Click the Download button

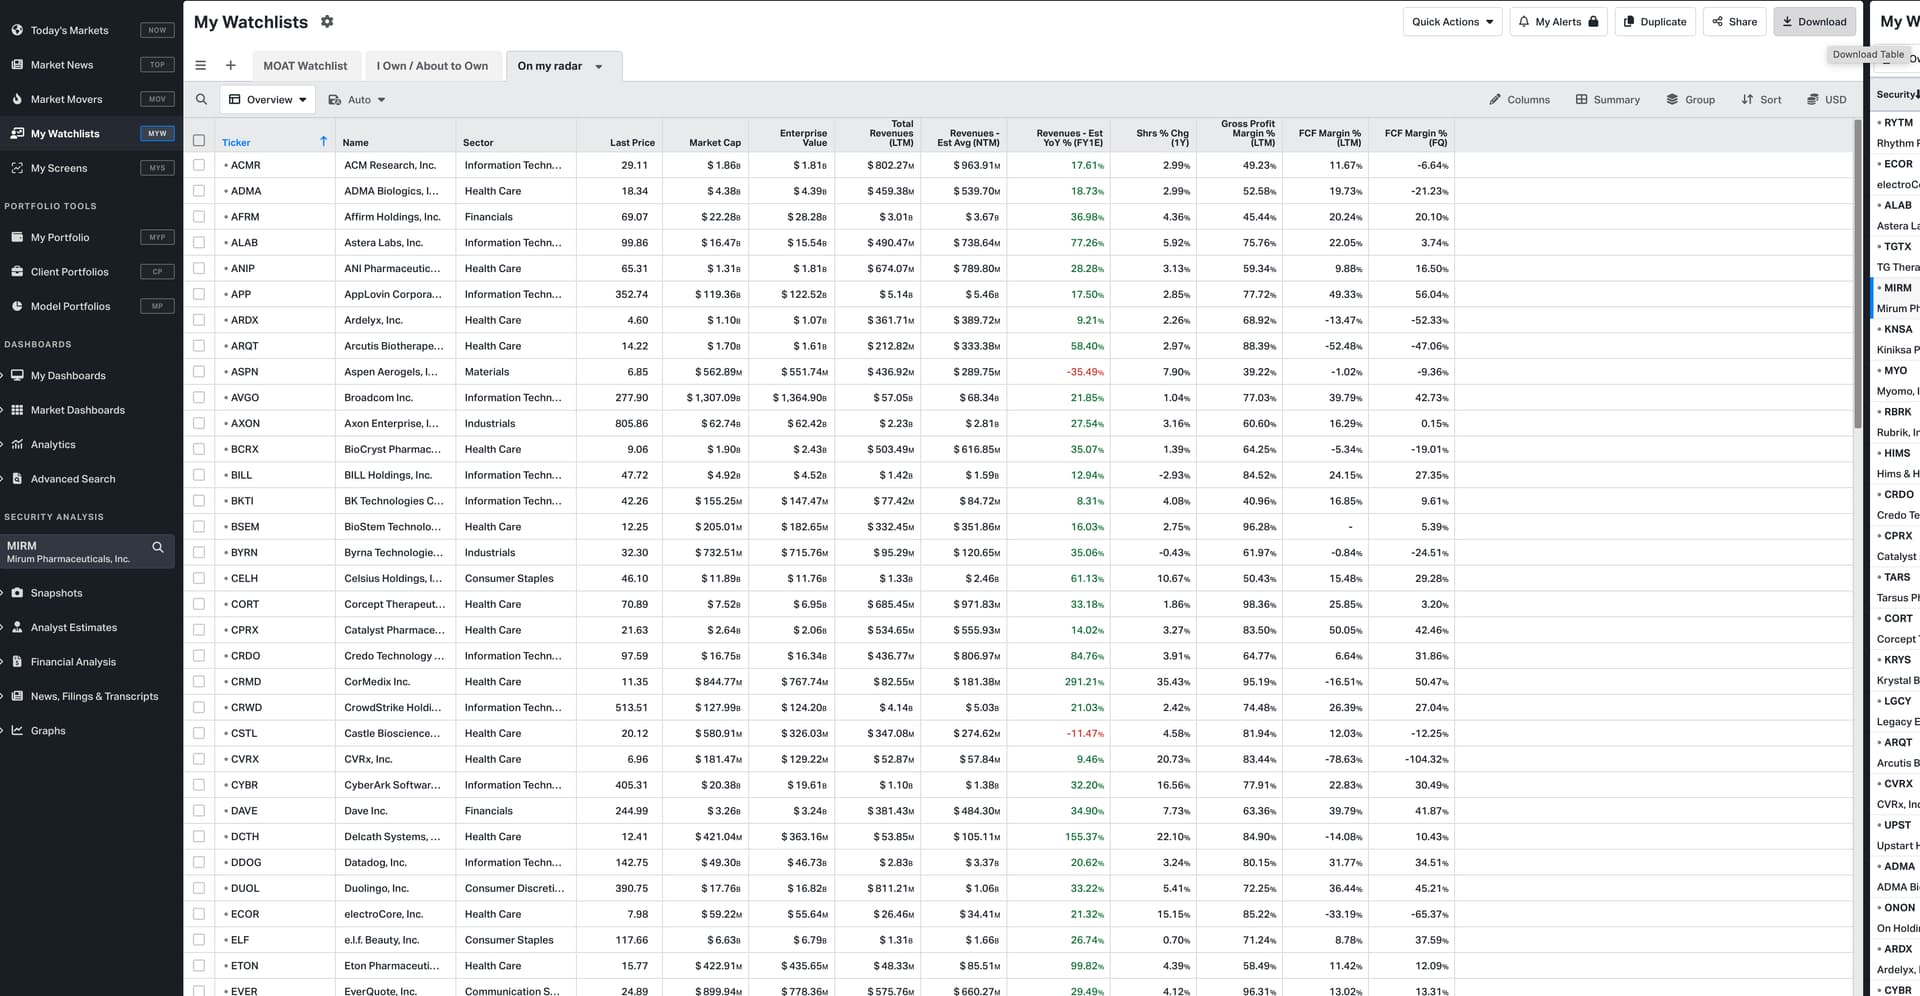click(1814, 22)
